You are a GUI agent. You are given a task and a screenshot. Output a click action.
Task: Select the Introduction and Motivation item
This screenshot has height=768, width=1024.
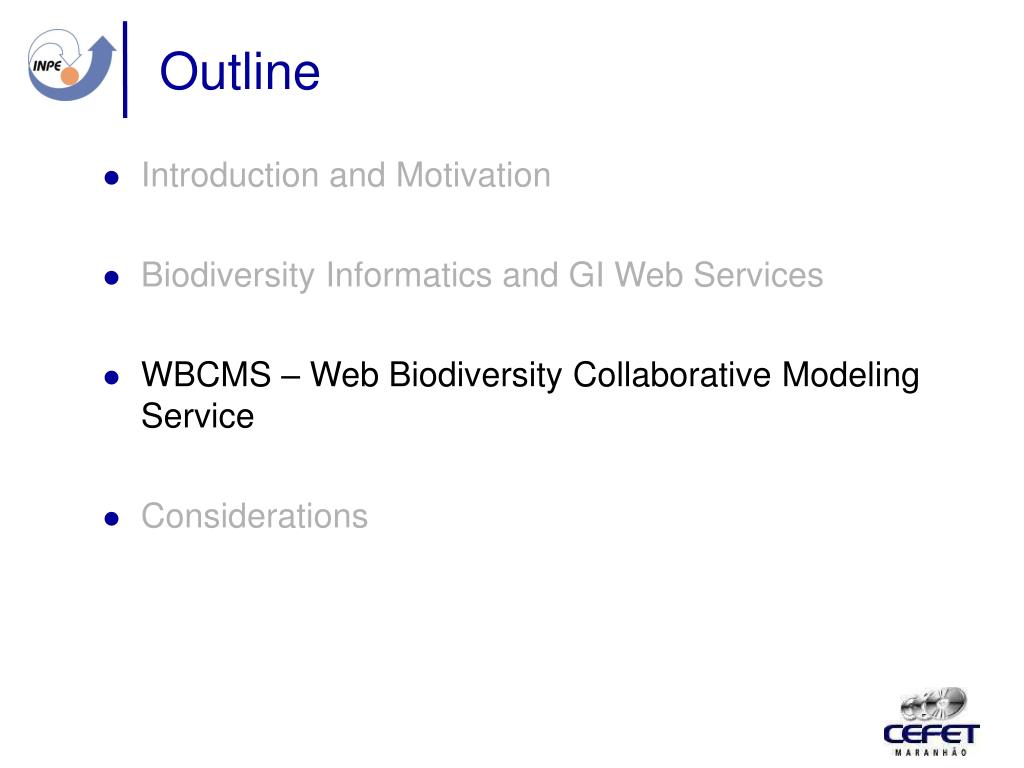pyautogui.click(x=346, y=175)
